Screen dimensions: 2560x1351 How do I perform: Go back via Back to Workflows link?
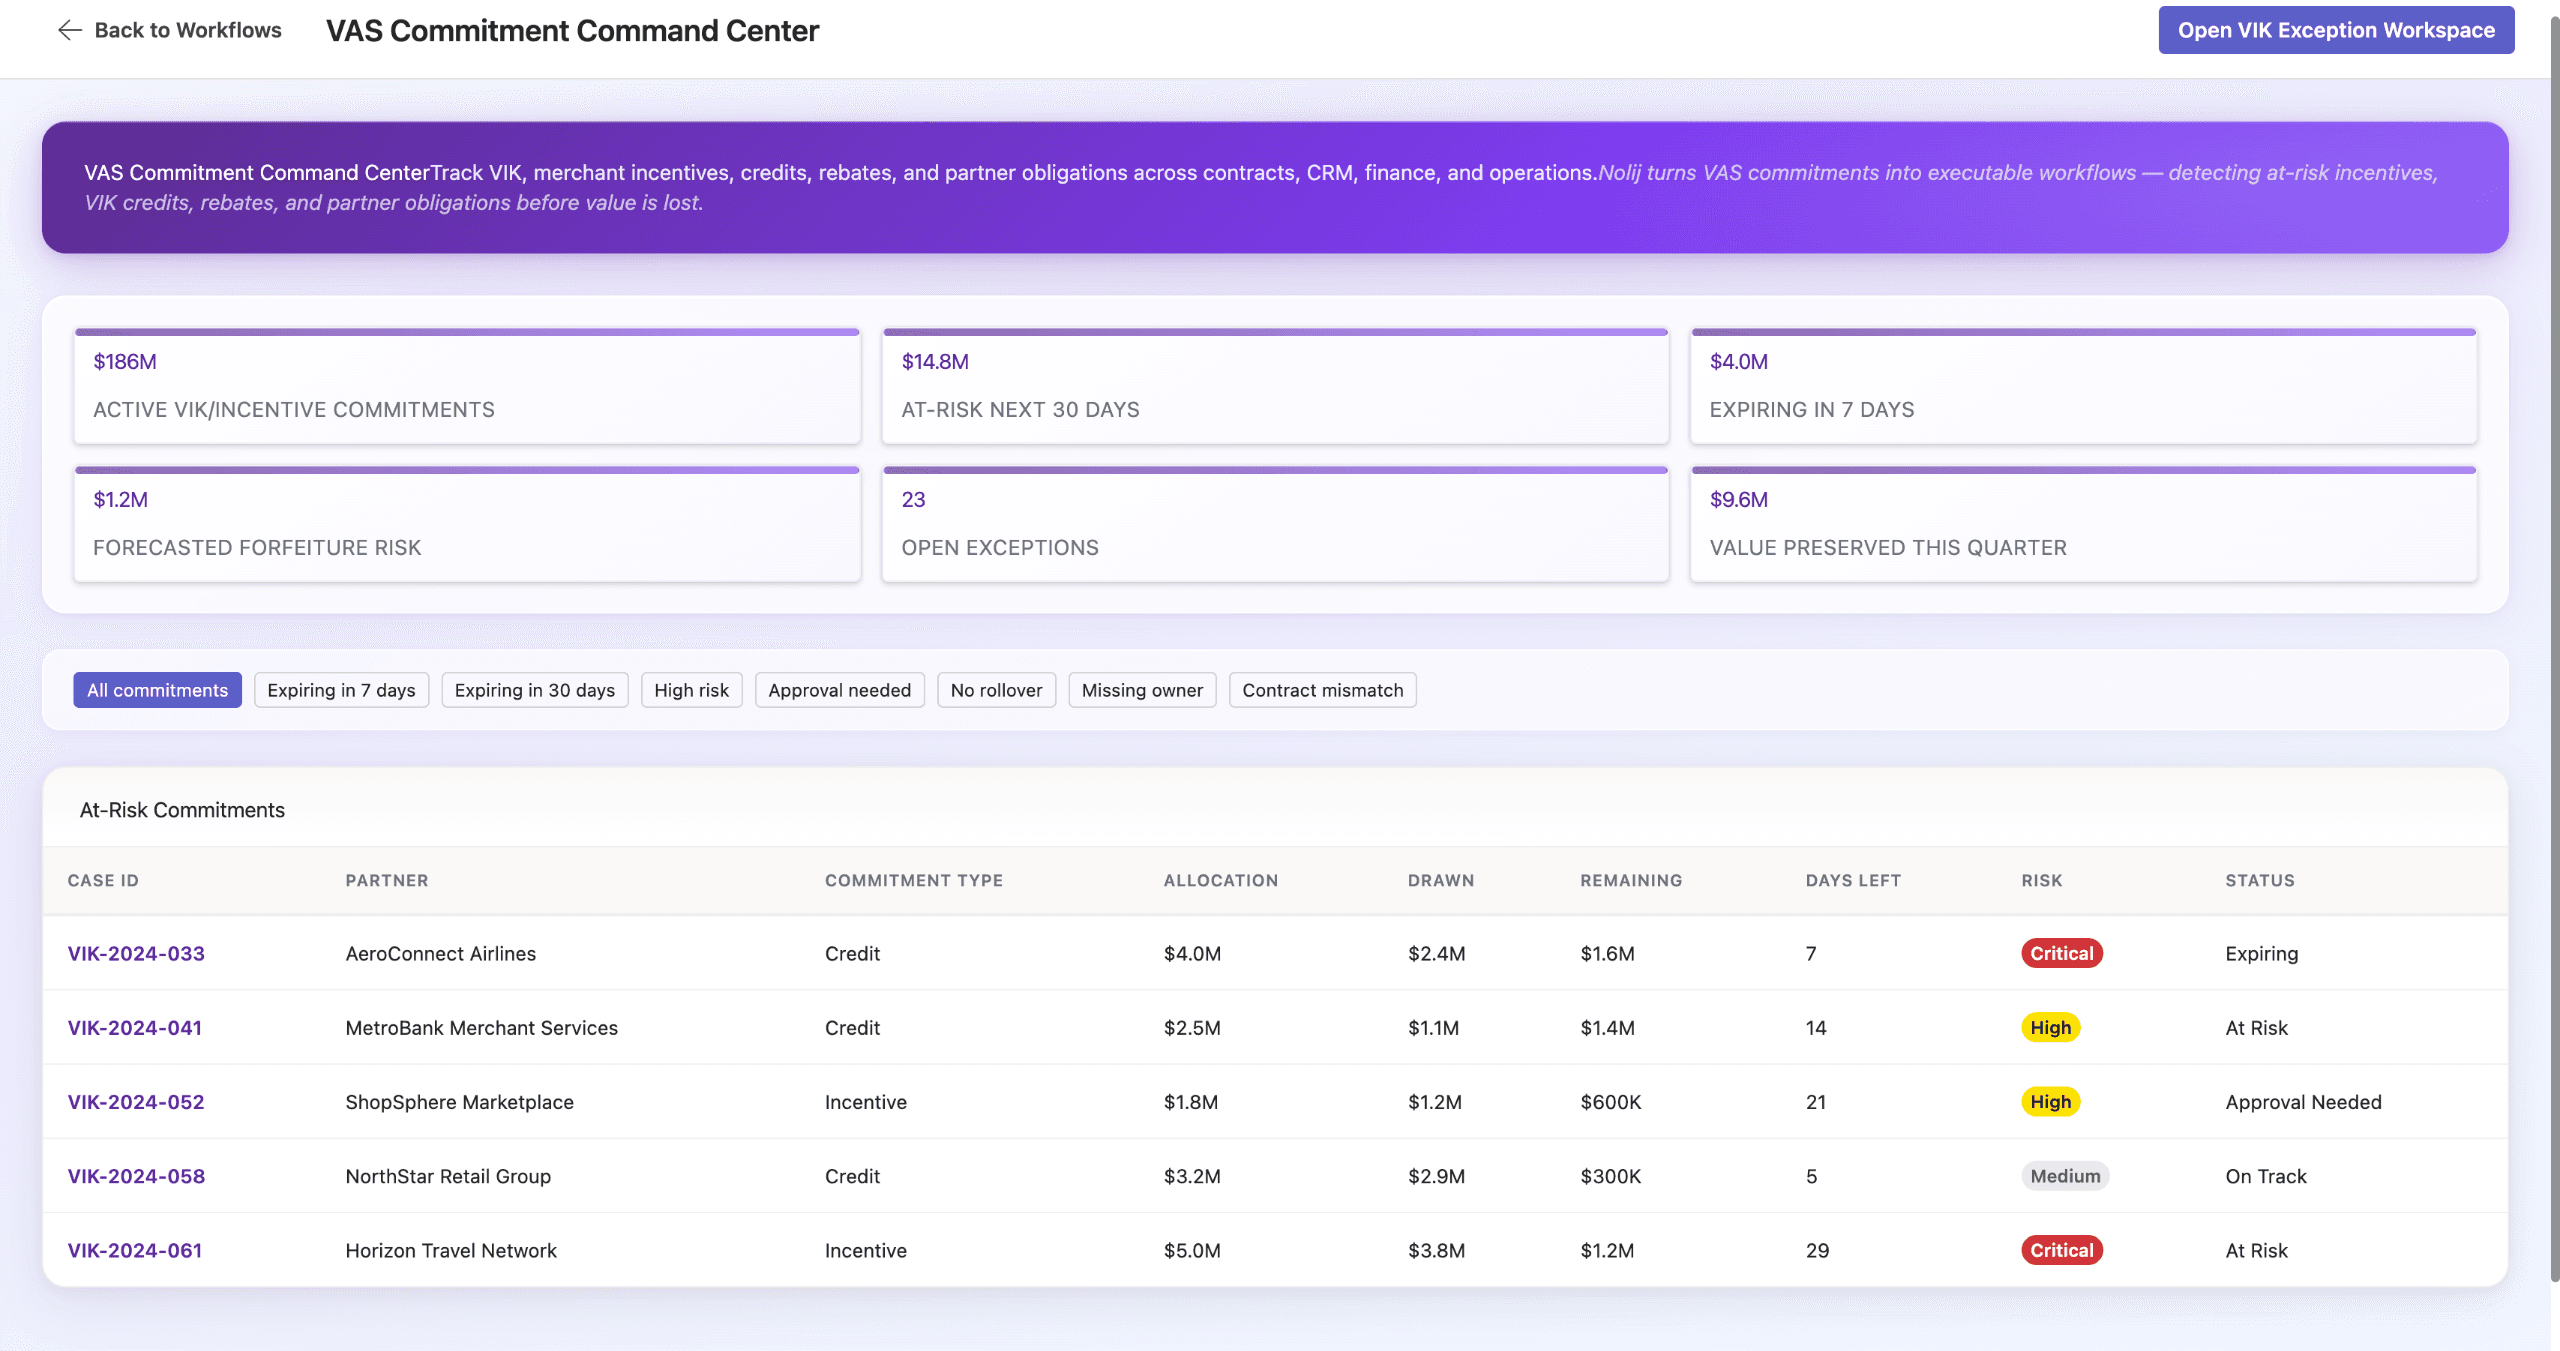point(169,30)
